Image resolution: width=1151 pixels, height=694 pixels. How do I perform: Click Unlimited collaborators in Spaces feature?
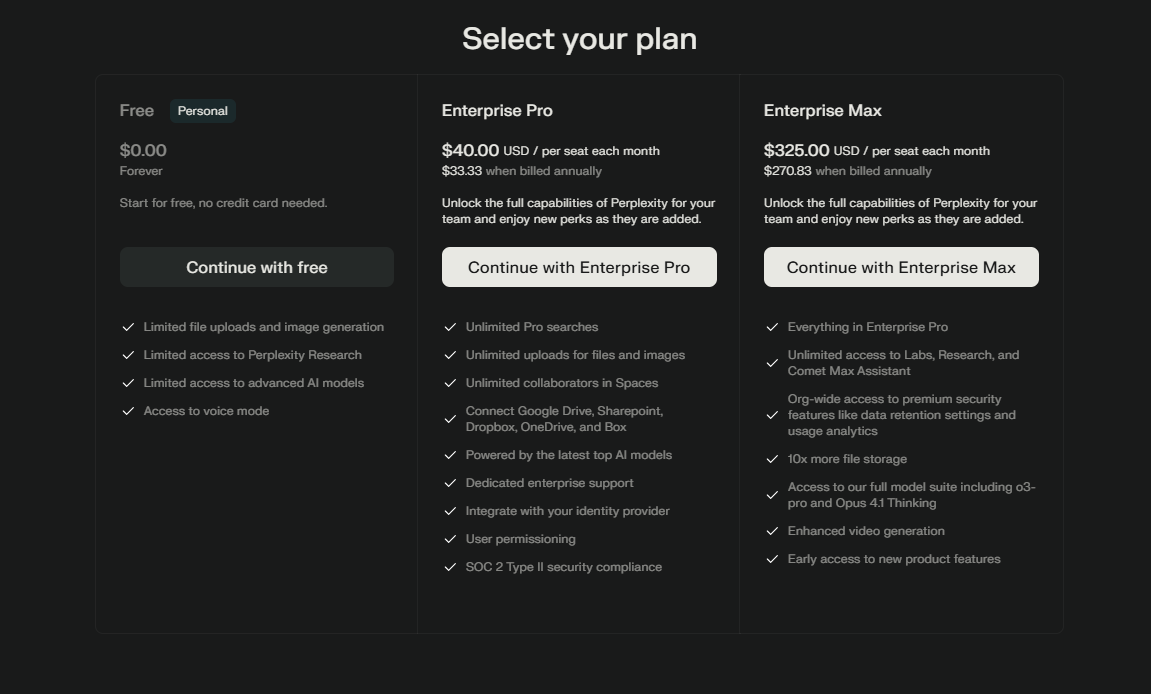[x=562, y=383]
